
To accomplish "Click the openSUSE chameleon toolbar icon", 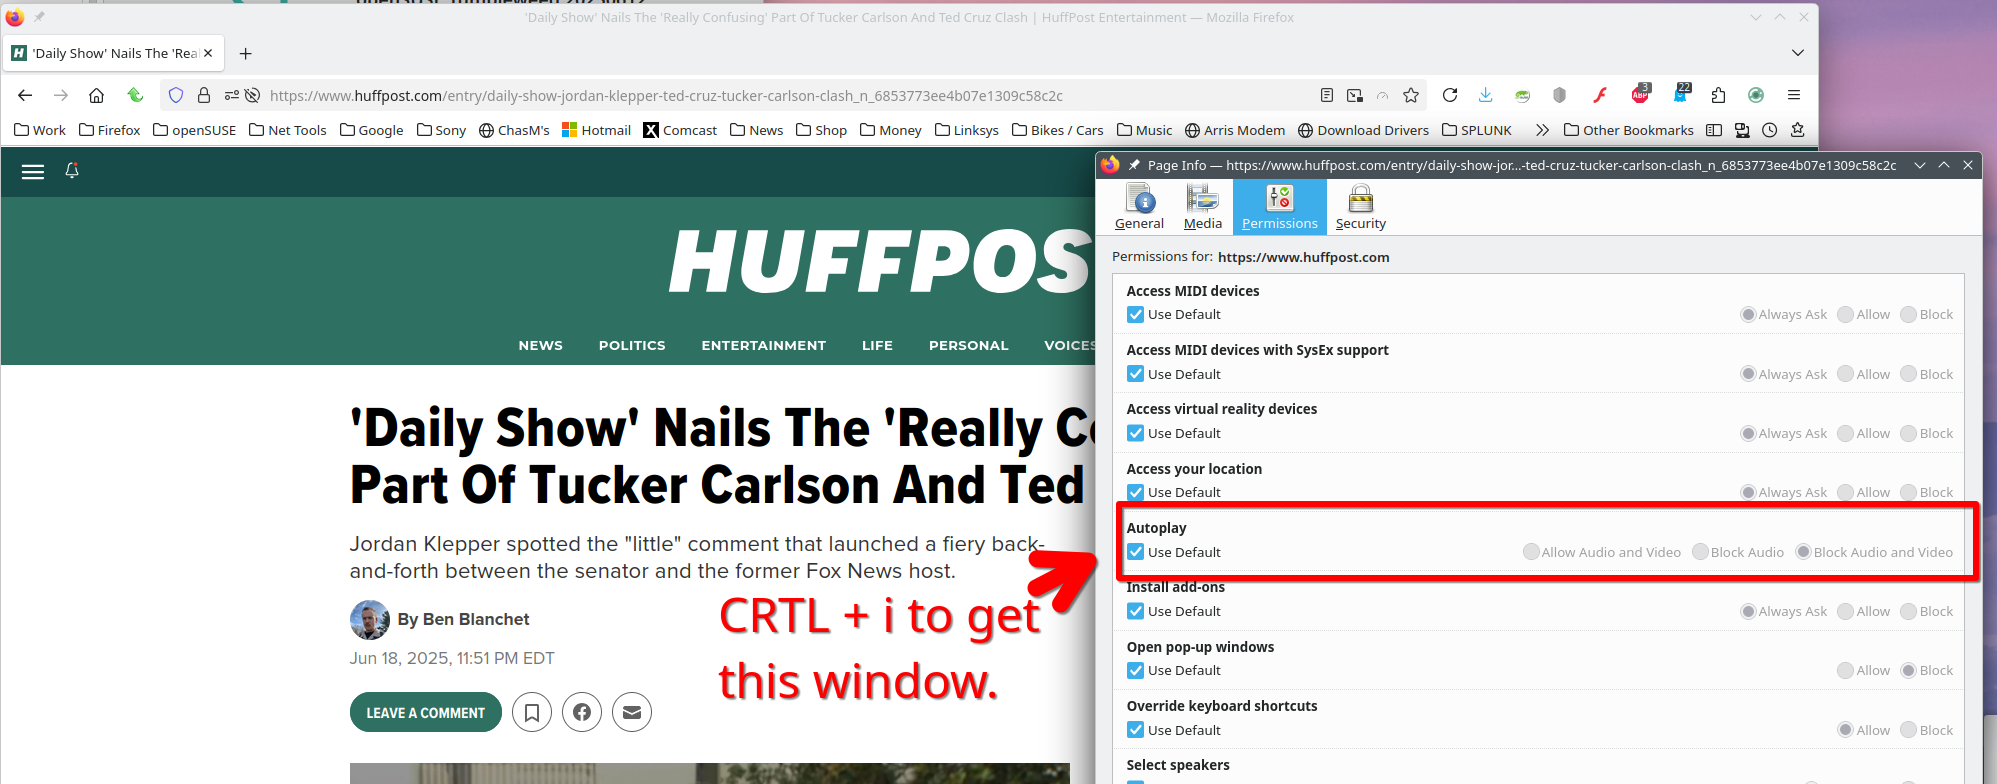I will click(x=1522, y=95).
